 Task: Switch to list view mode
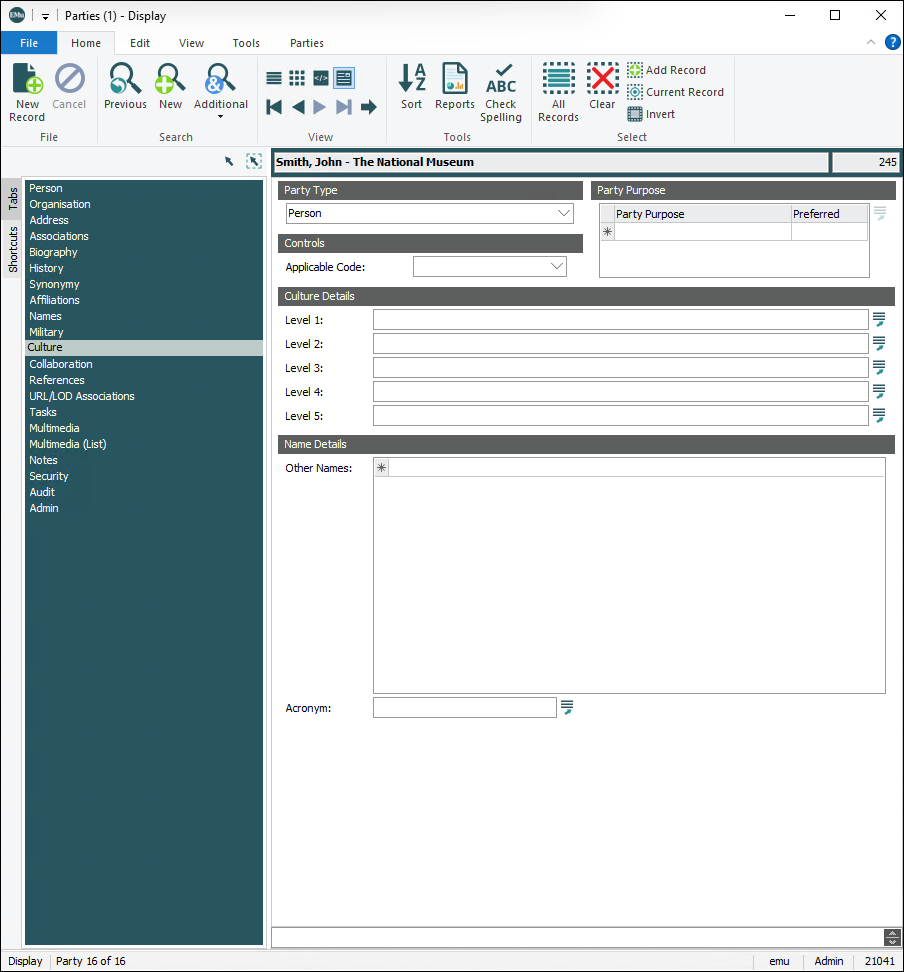(274, 78)
